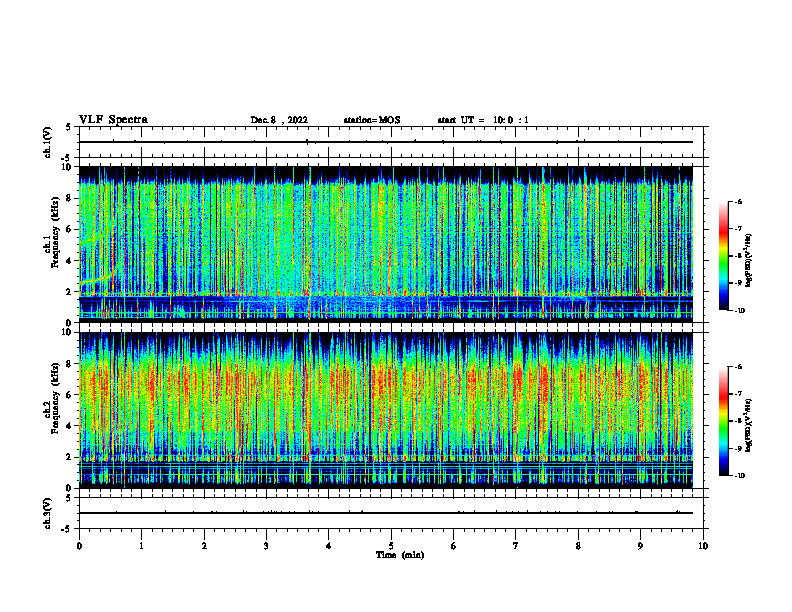The width and height of the screenshot is (792, 612).
Task: Click the "-10" tick on lower colorbar
Action: click(x=739, y=476)
